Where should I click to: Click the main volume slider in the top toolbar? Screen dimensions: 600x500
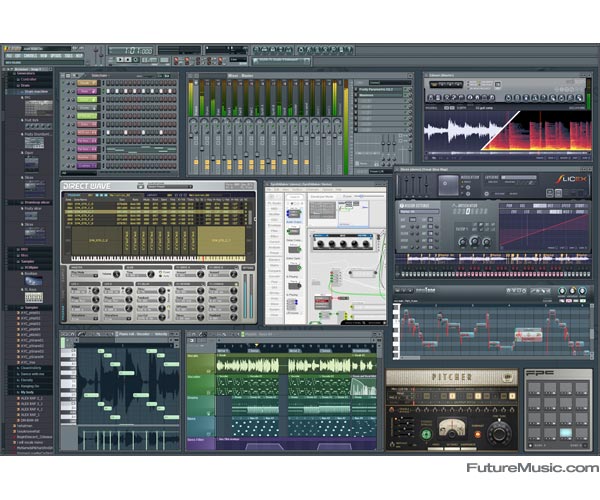coord(96,55)
